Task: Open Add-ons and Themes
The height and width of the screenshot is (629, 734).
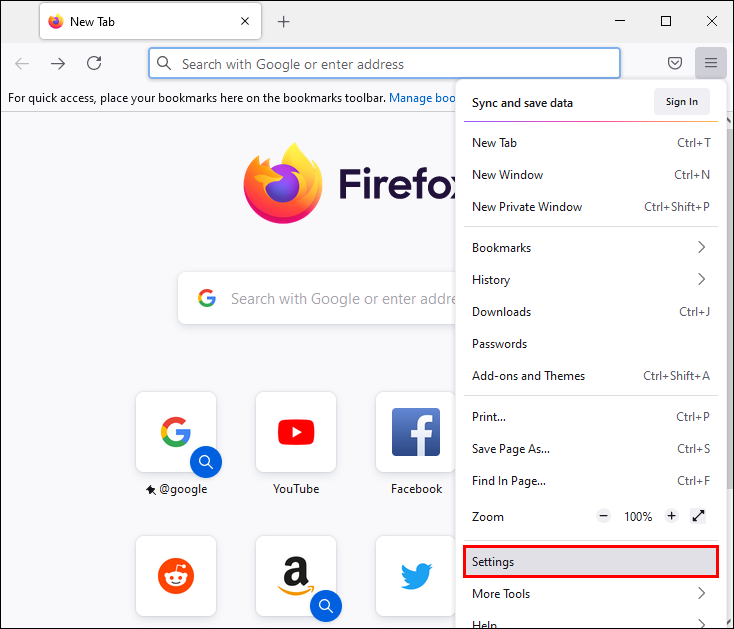Action: (x=591, y=376)
